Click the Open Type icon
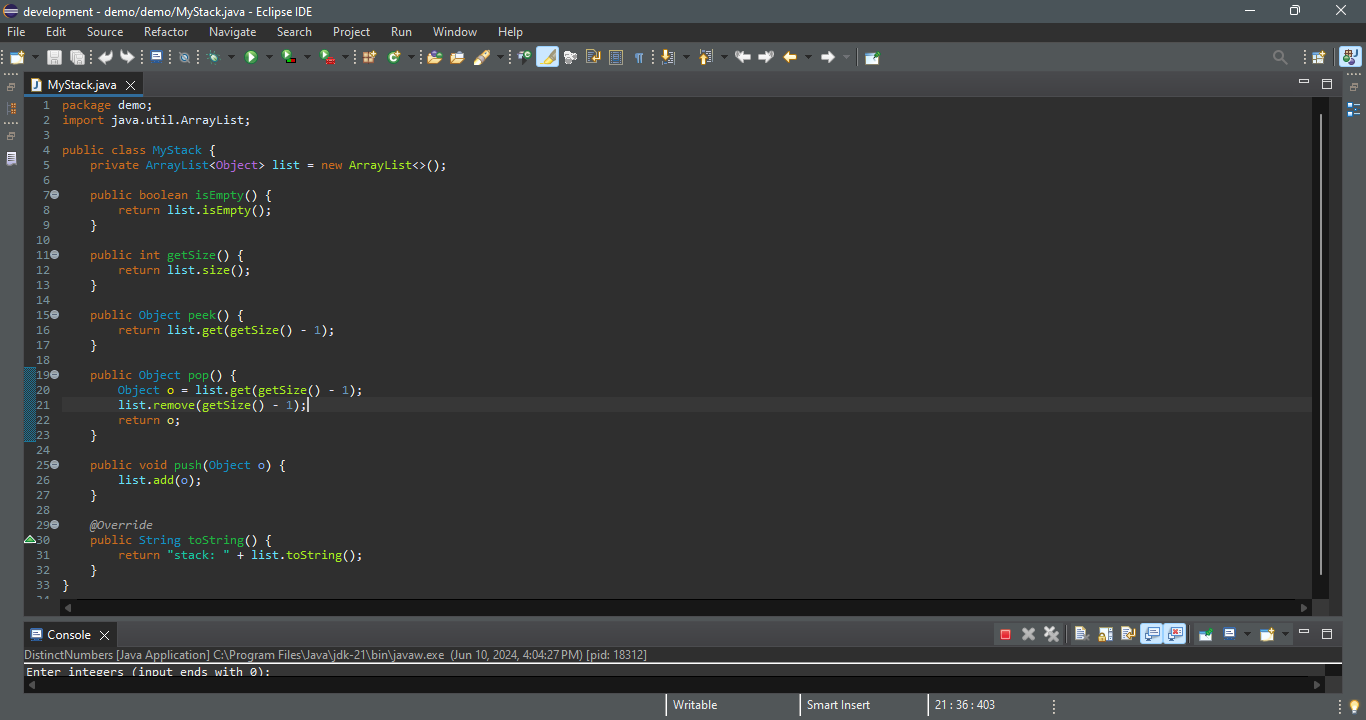 (x=434, y=57)
